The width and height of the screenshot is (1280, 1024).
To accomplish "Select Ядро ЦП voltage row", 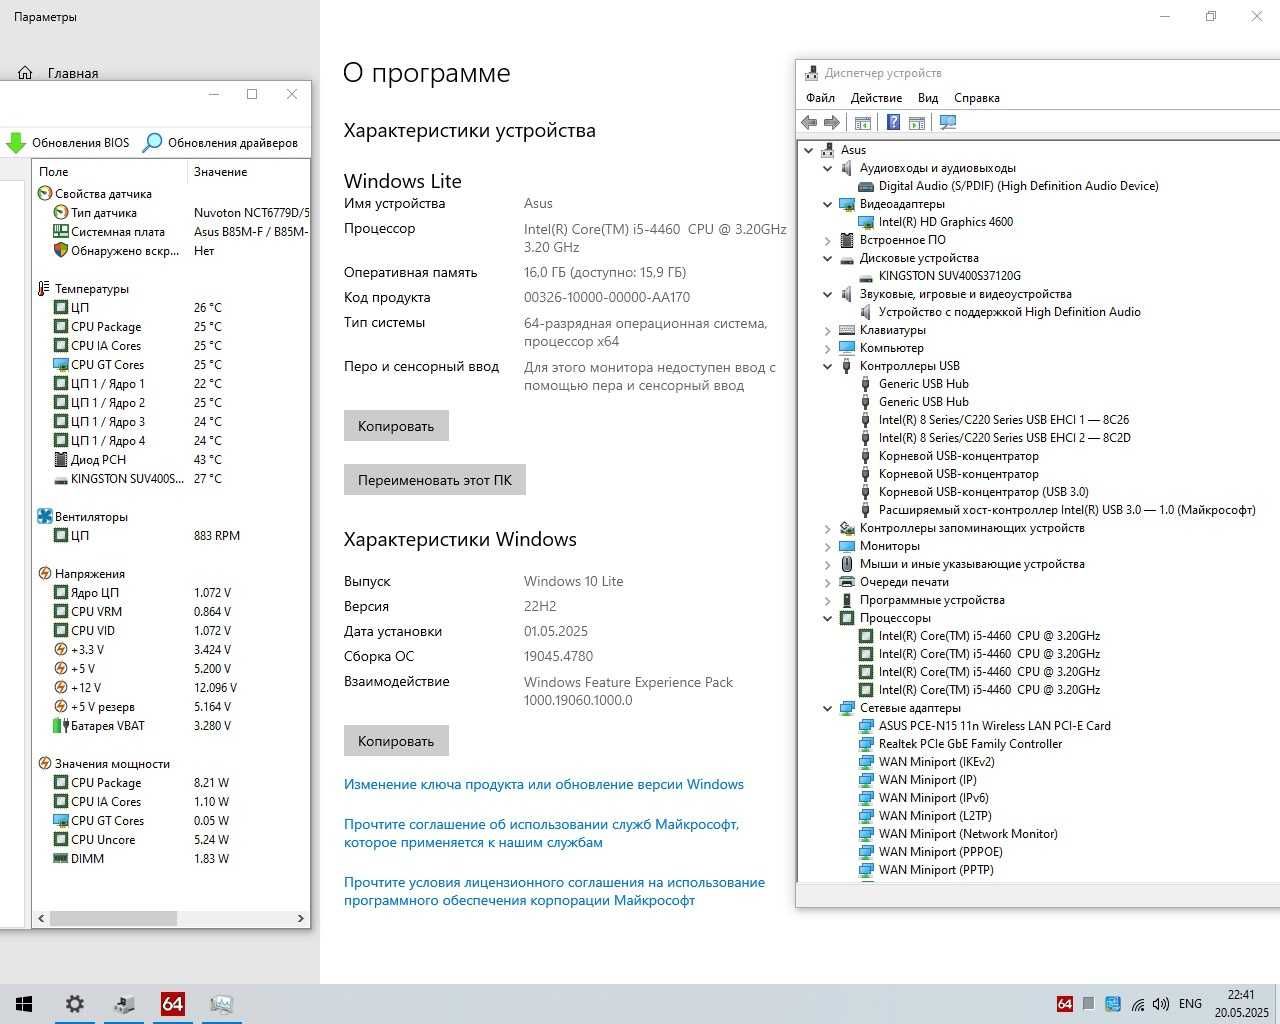I will tap(171, 593).
